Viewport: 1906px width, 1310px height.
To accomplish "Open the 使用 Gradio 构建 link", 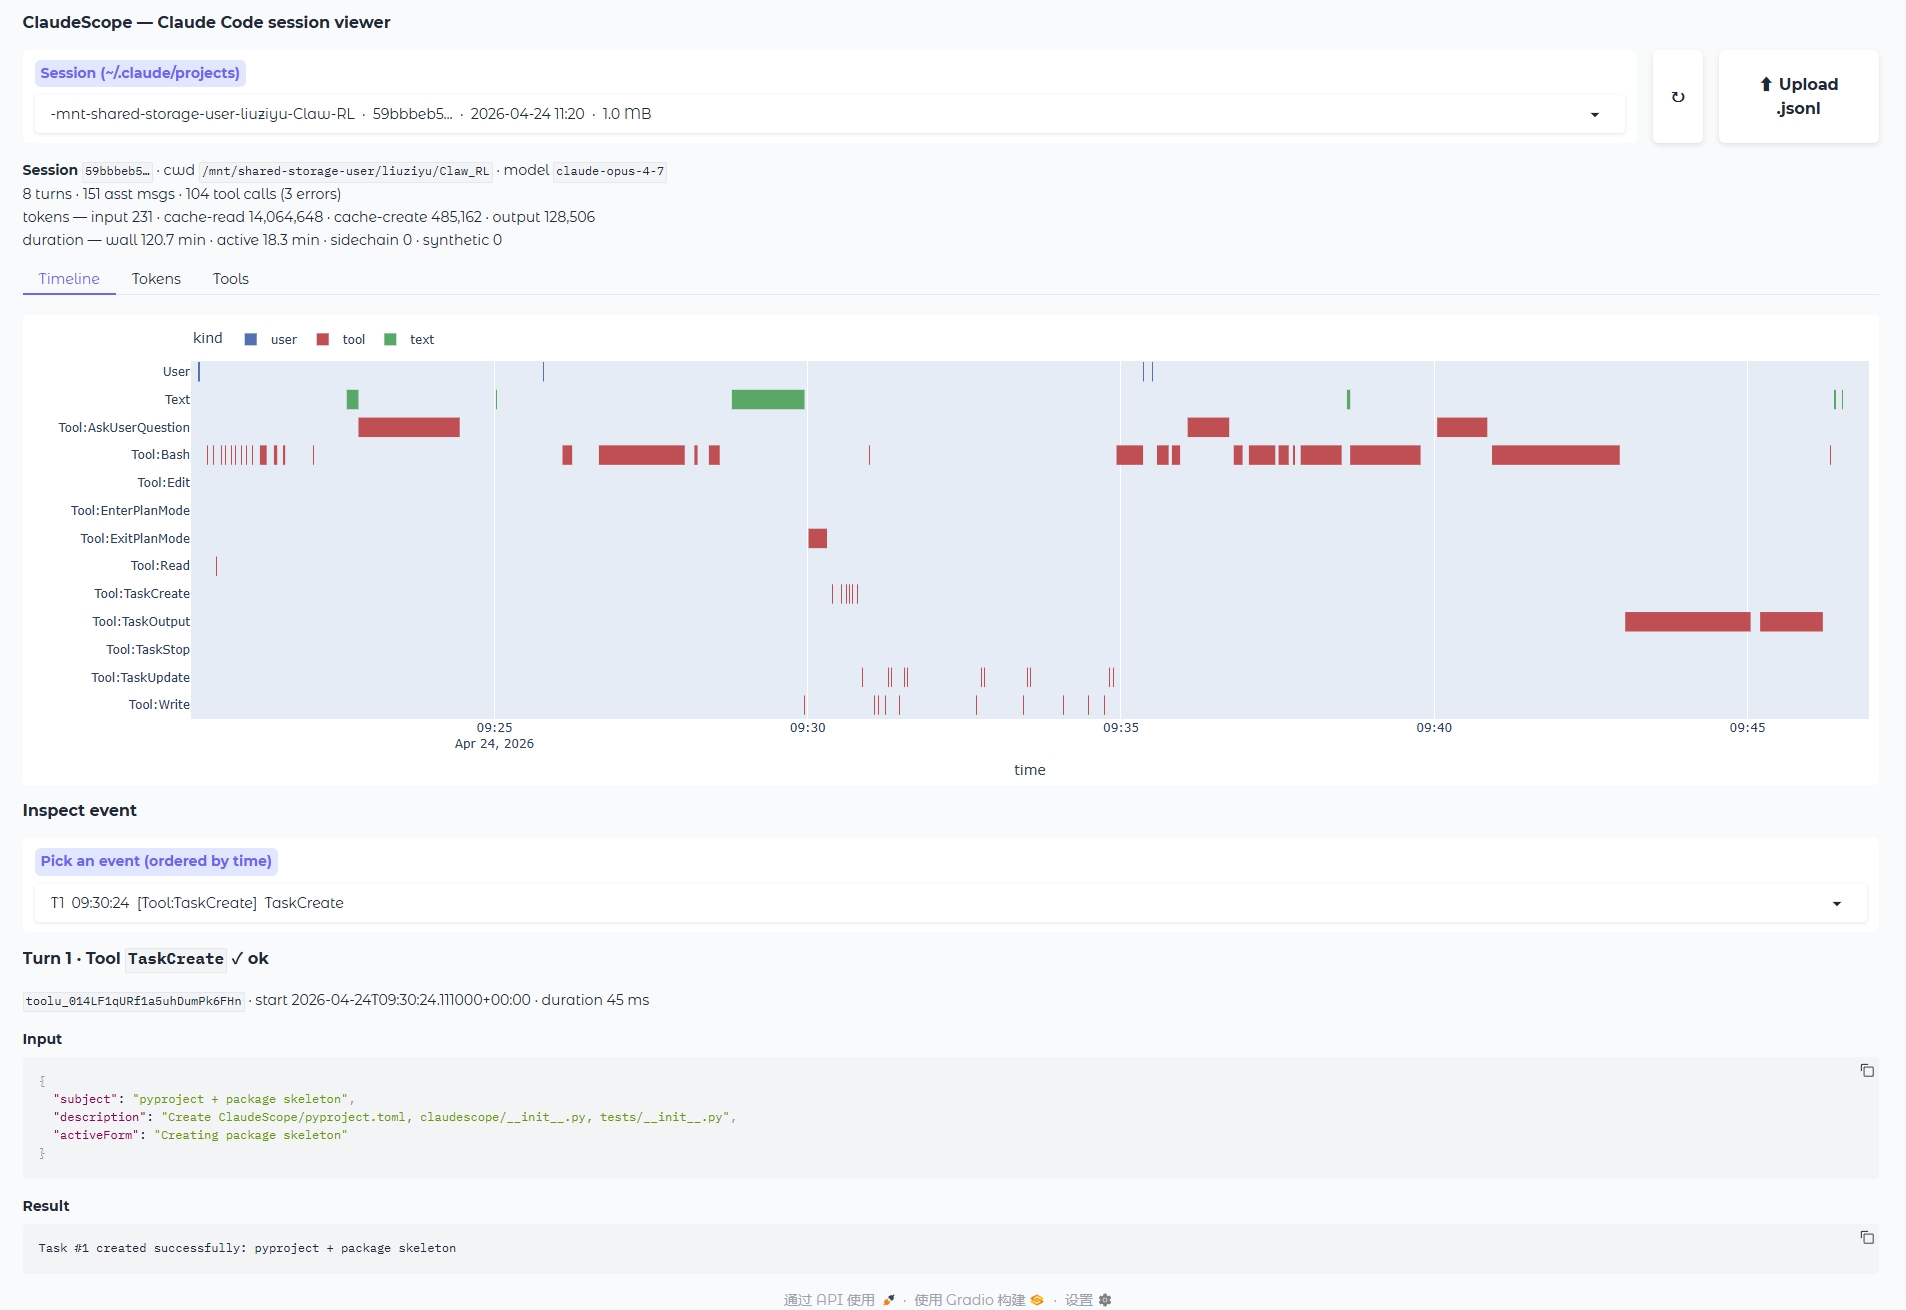I will click(970, 1300).
